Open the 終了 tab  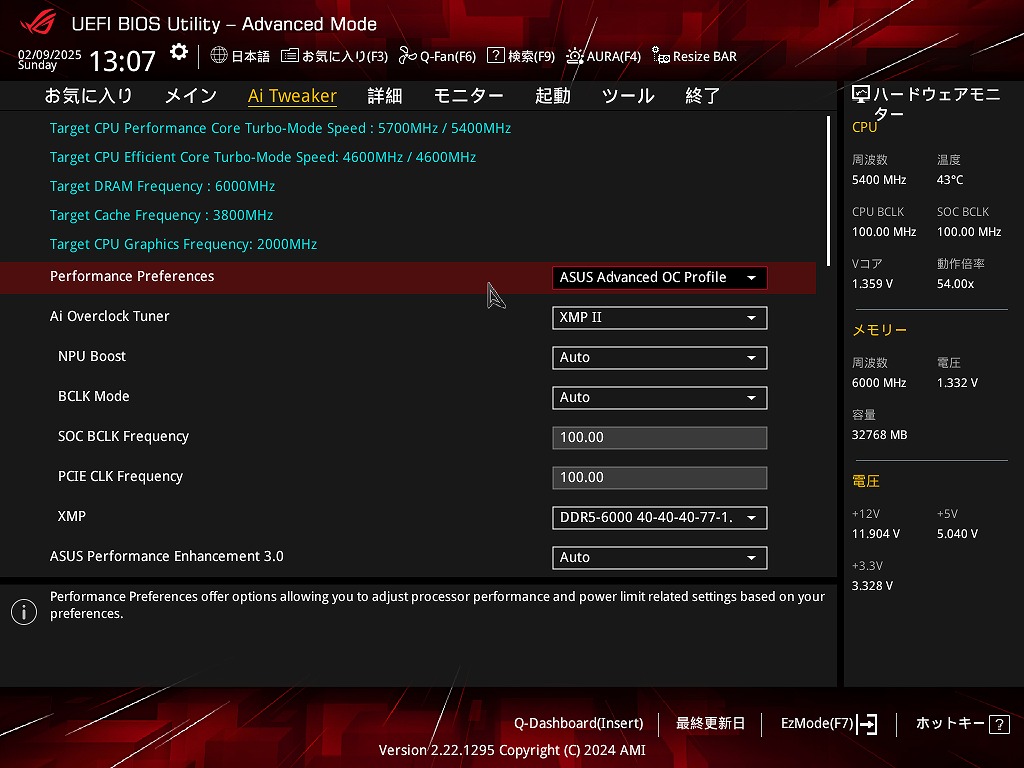click(x=703, y=96)
